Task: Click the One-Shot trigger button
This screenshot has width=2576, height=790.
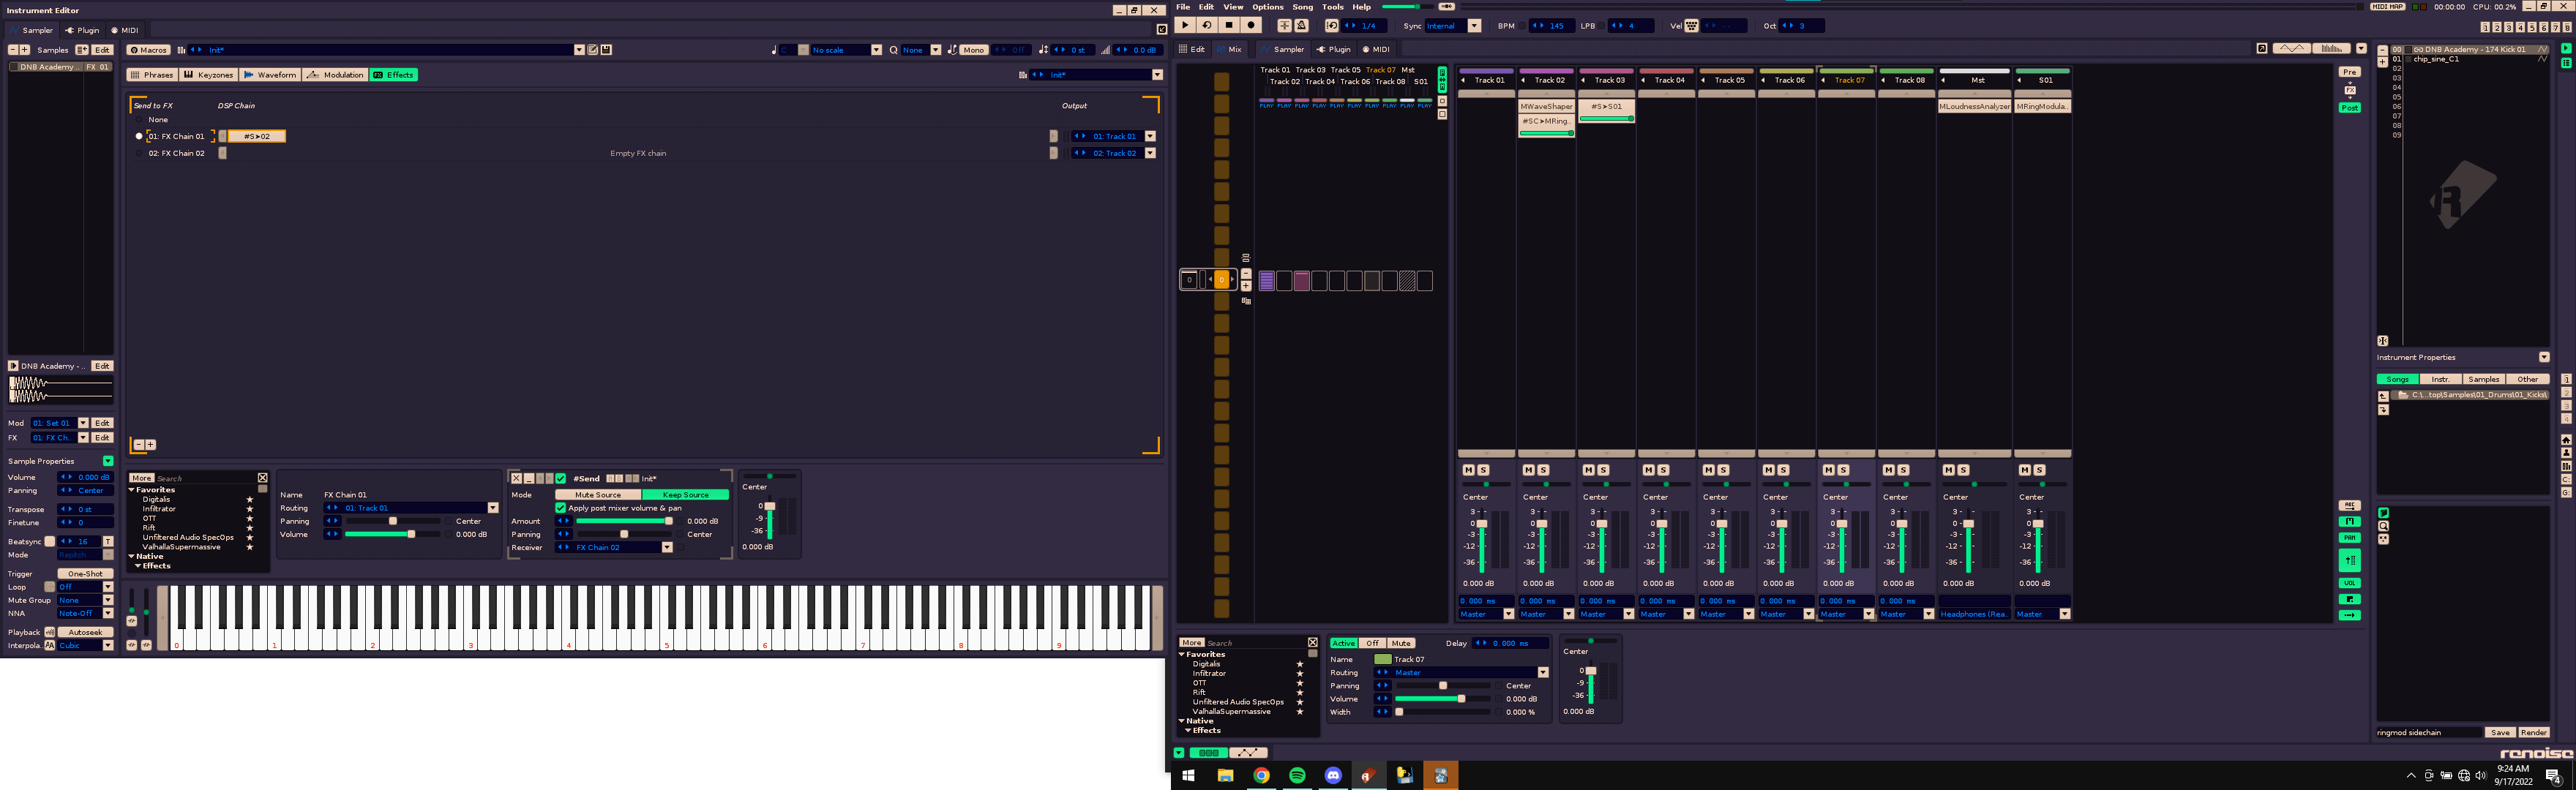Action: point(85,574)
